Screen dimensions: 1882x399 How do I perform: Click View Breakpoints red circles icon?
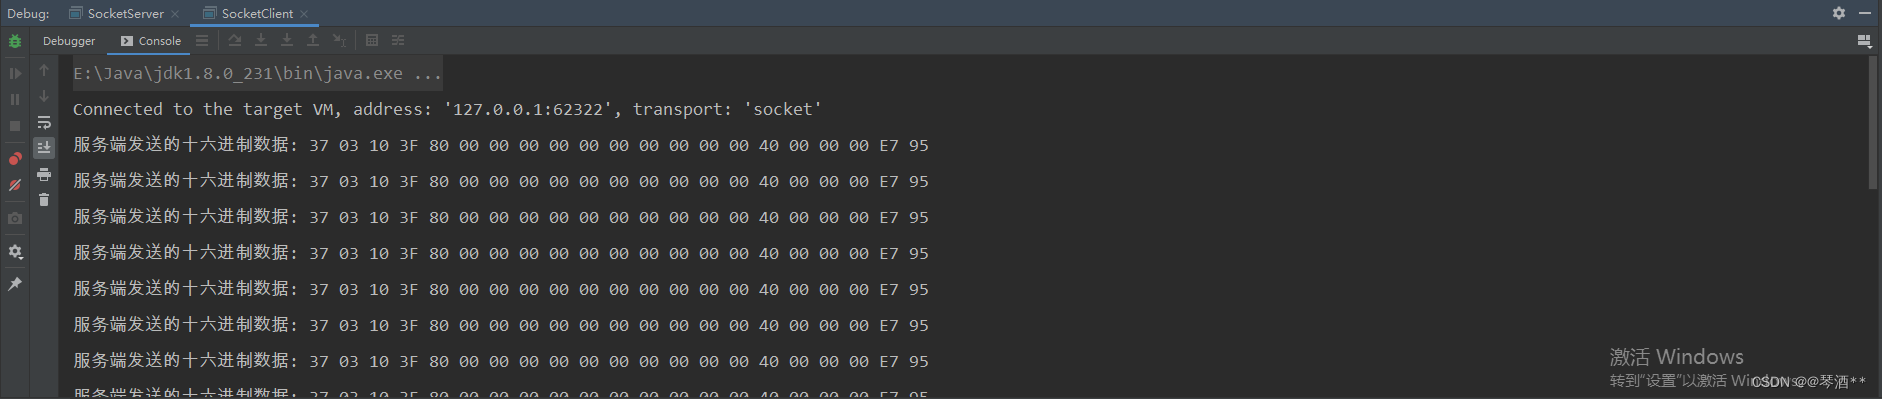15,159
